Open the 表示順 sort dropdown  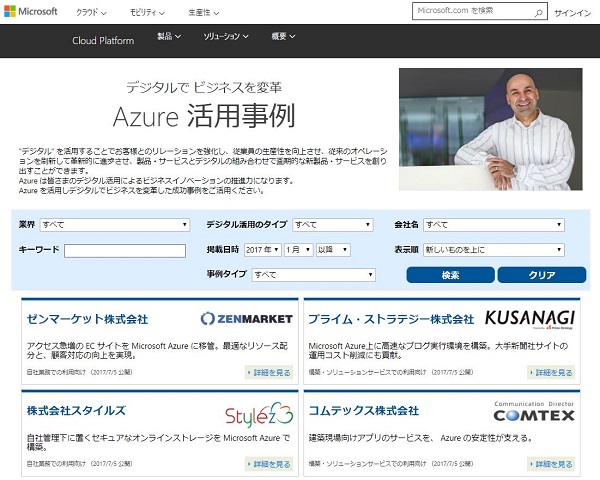tap(494, 250)
